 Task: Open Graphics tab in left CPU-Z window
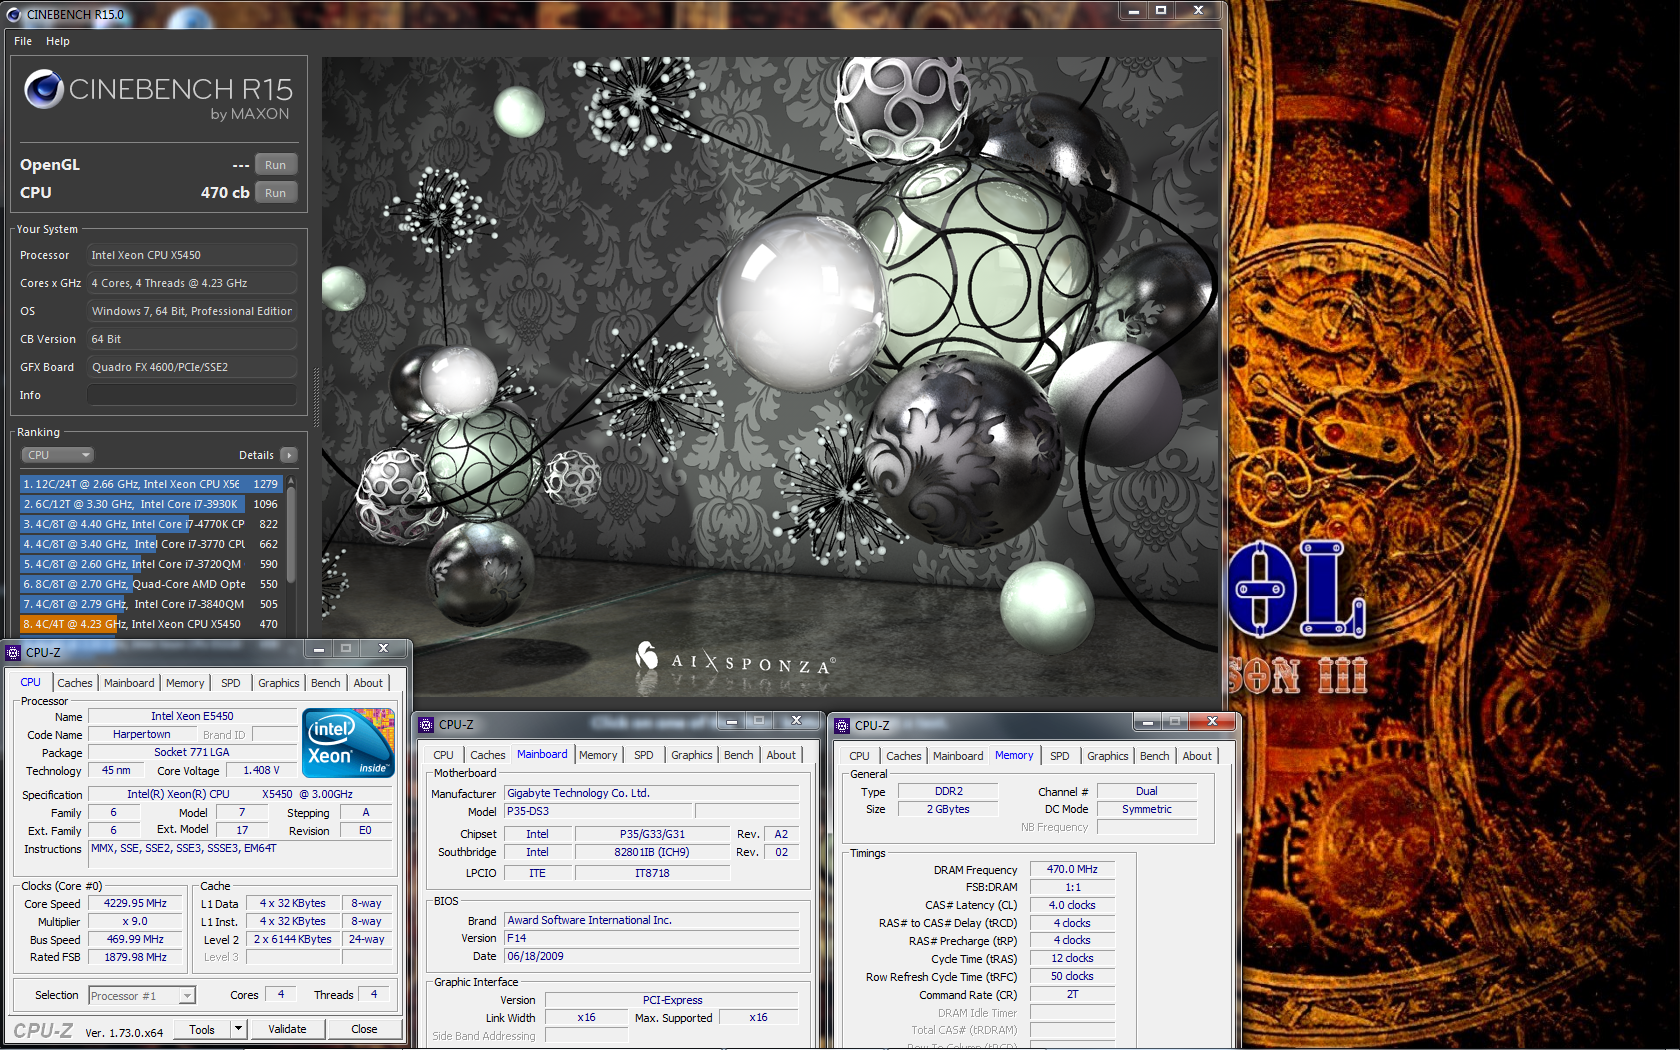tap(278, 683)
